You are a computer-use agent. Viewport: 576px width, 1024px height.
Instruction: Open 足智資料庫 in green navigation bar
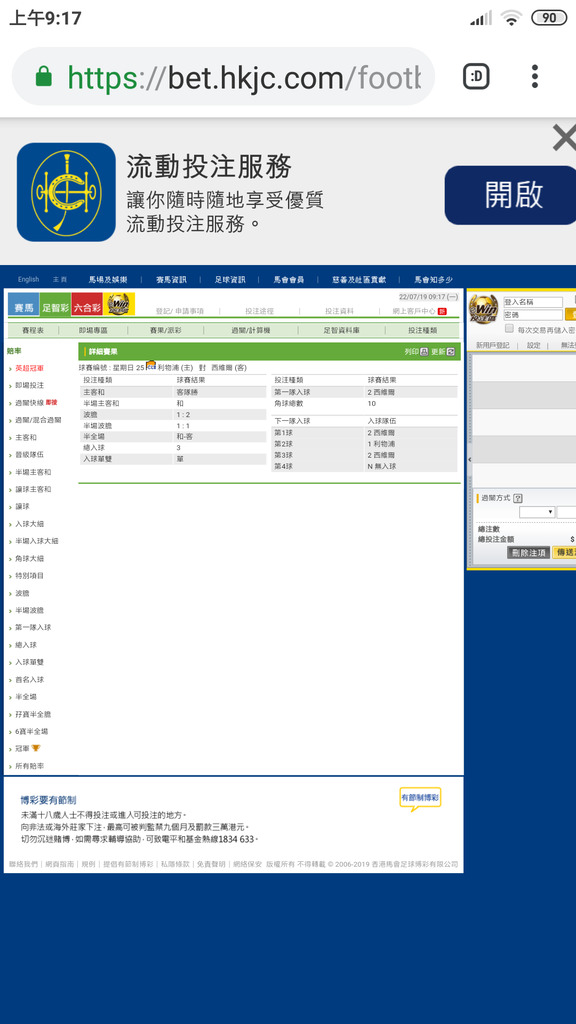pyautogui.click(x=341, y=331)
